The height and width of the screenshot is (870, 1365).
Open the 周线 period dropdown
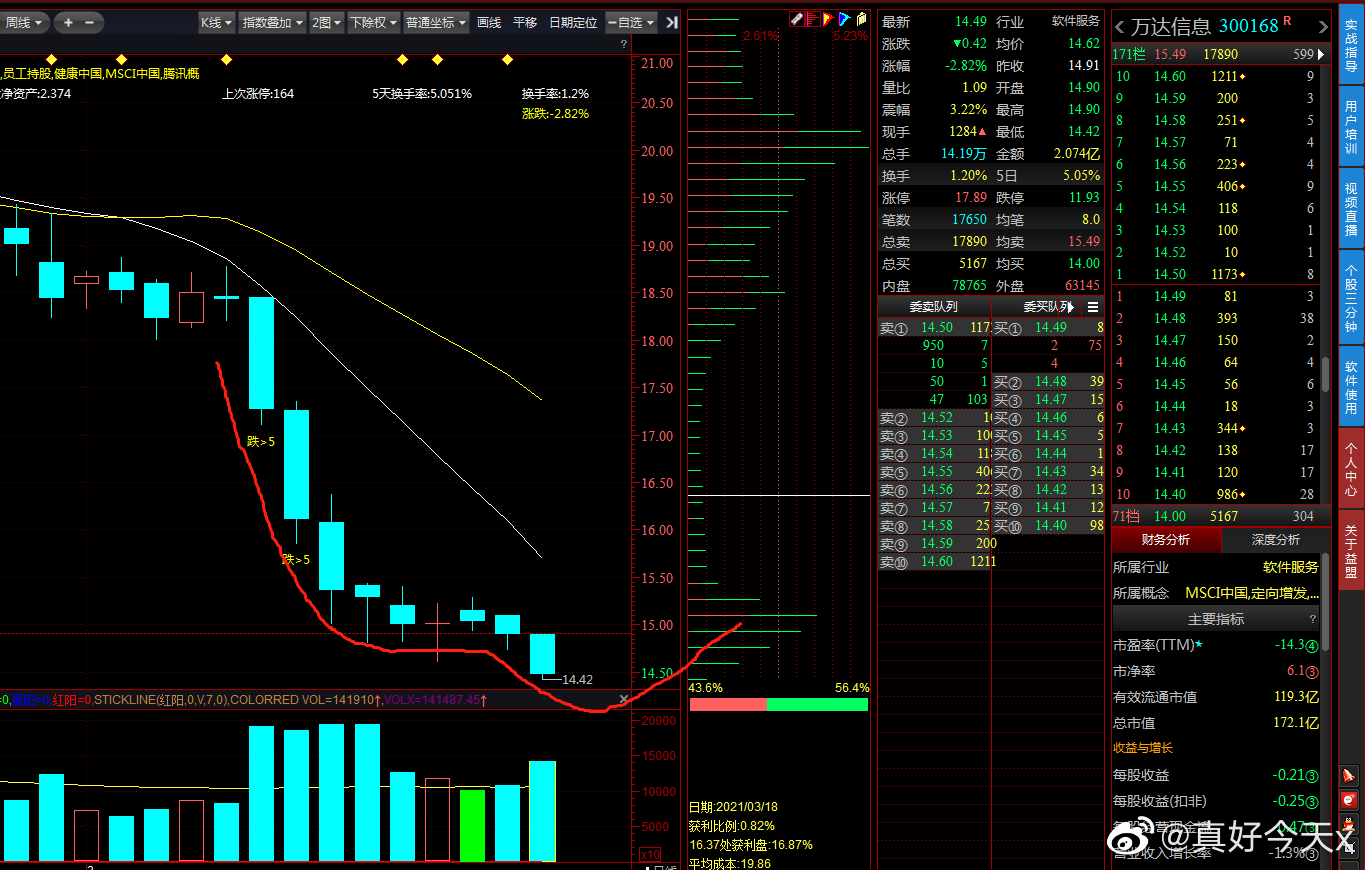25,22
